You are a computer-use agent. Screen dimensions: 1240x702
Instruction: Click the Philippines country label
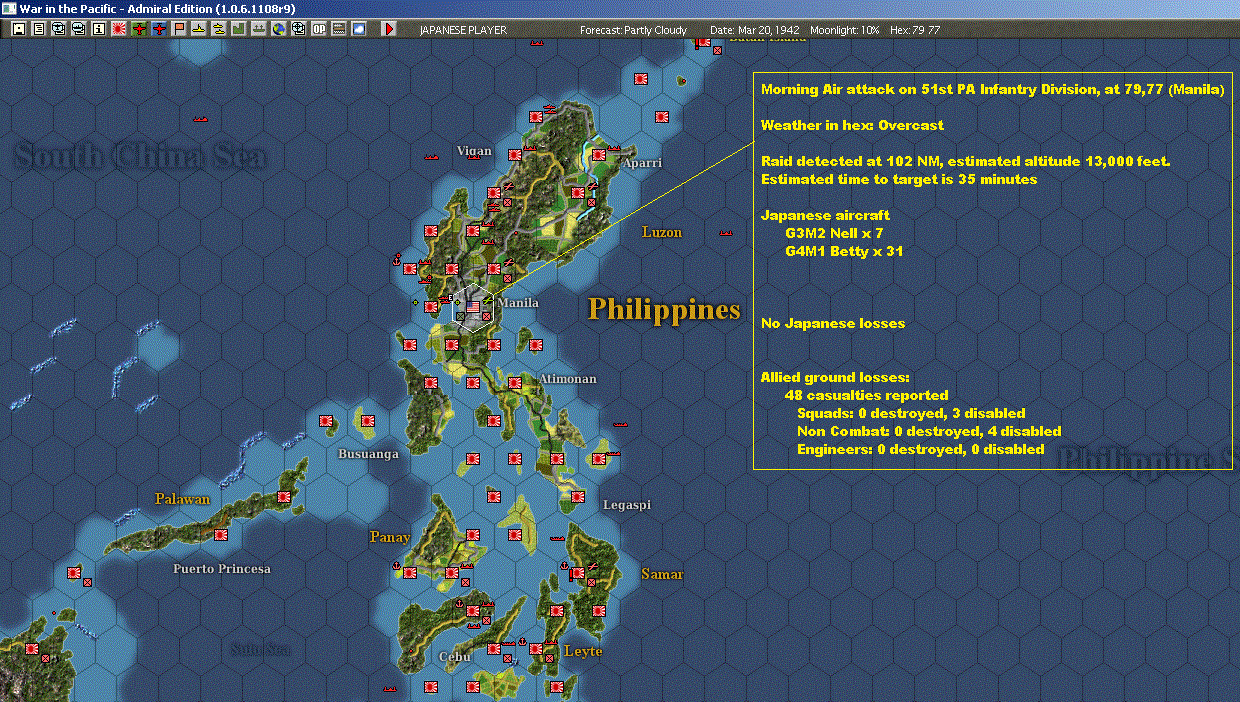point(664,310)
